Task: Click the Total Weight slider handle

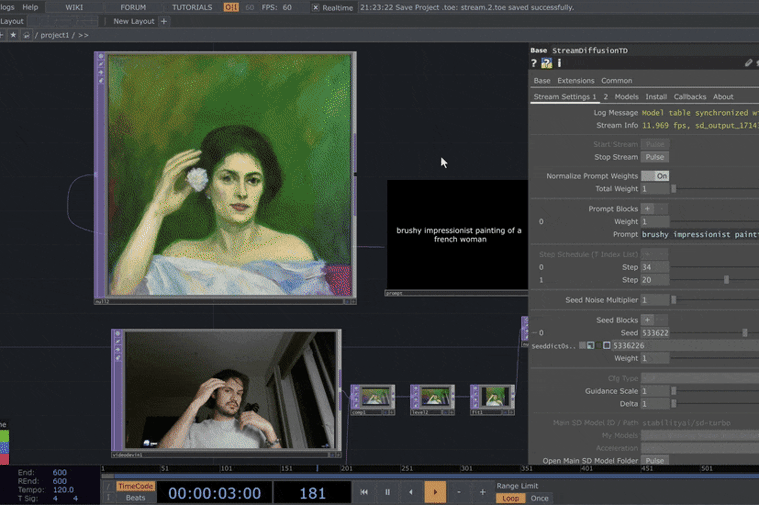Action: [x=673, y=189]
